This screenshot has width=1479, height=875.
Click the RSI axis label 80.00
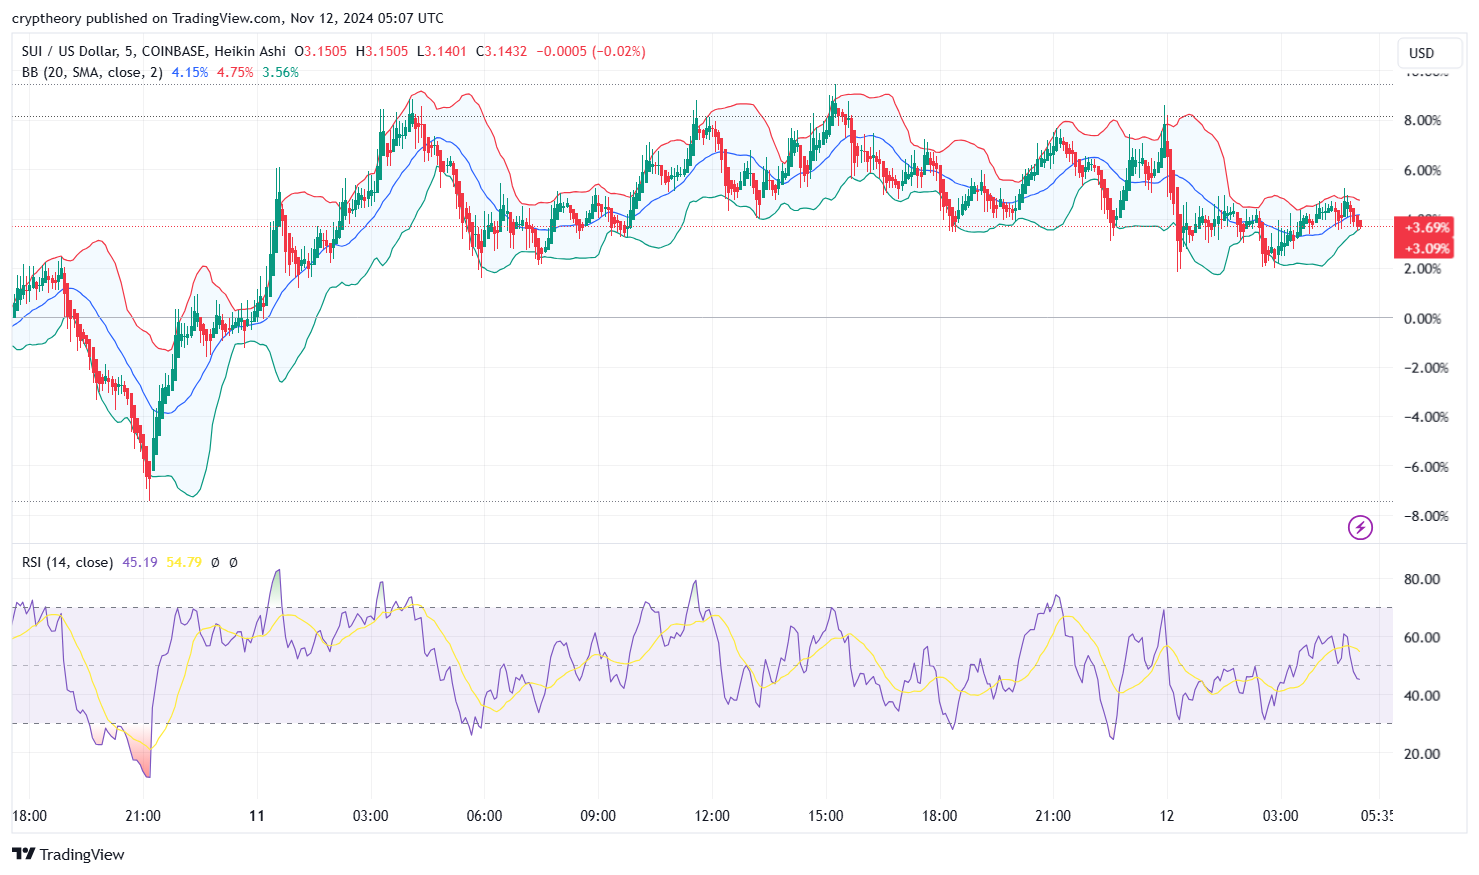coord(1422,579)
